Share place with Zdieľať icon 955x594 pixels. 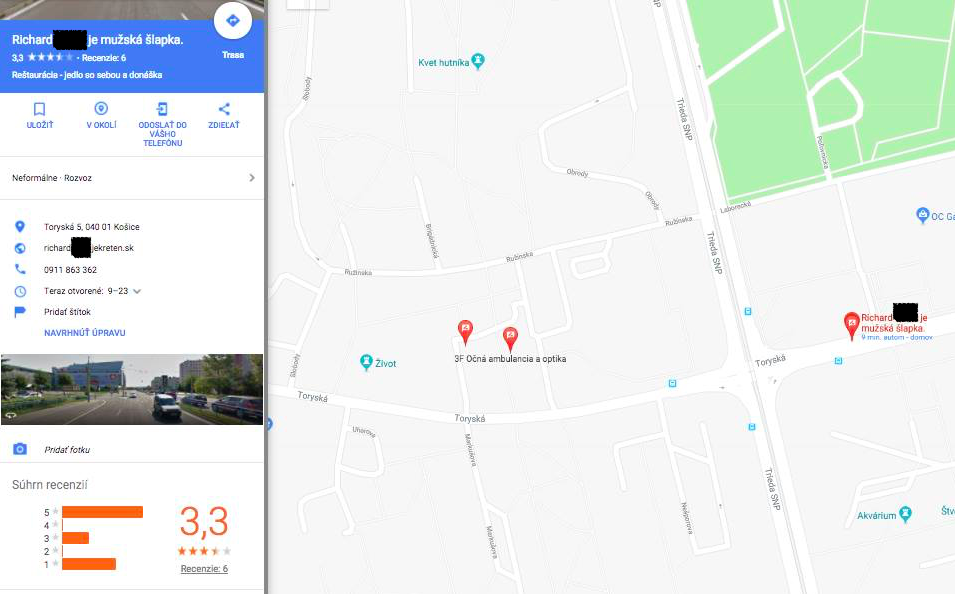click(224, 109)
